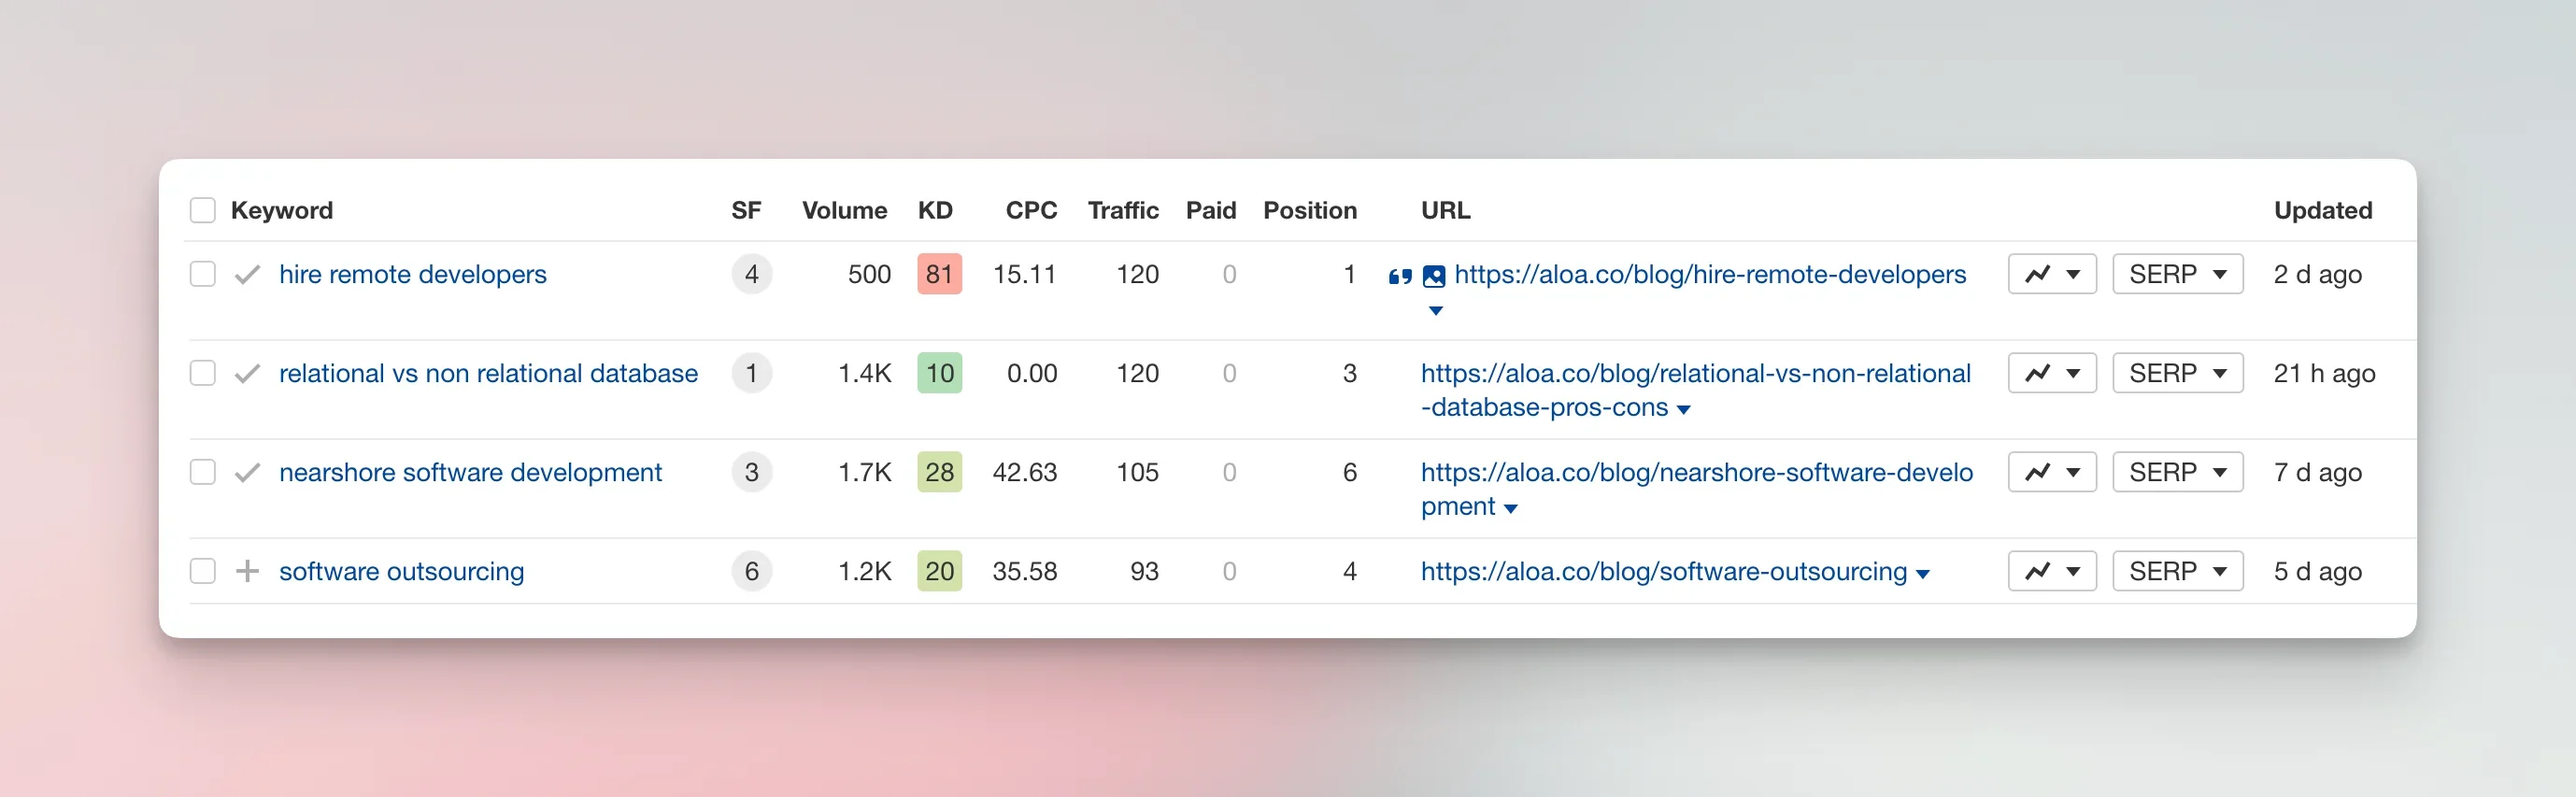This screenshot has height=797, width=2576.
Task: Click the featured snippet quote icon
Action: 1399,276
